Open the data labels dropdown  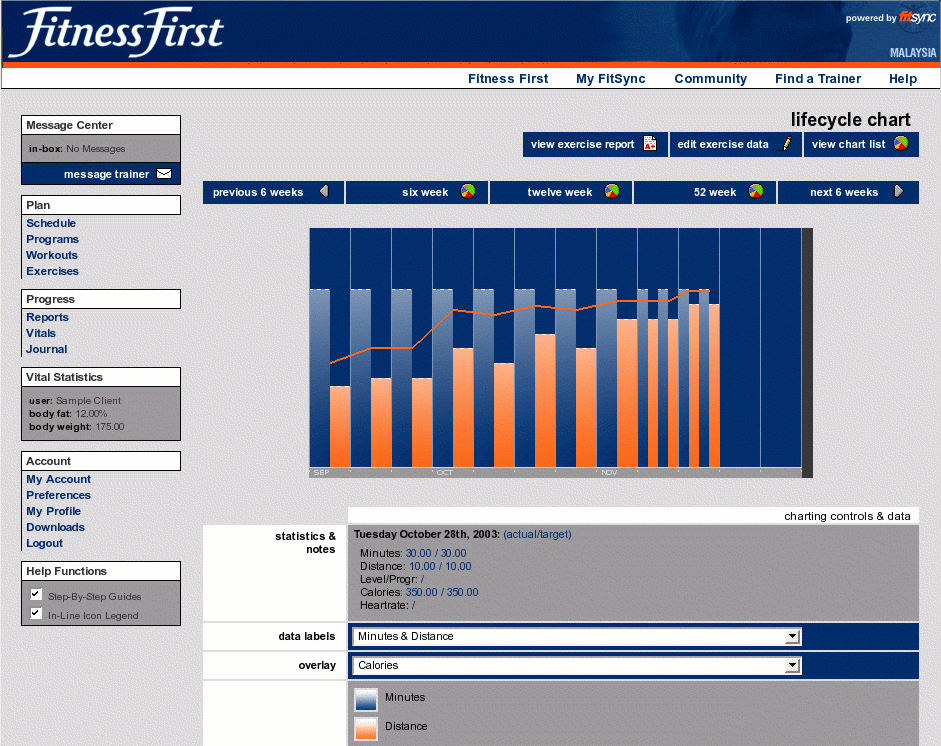click(x=577, y=636)
